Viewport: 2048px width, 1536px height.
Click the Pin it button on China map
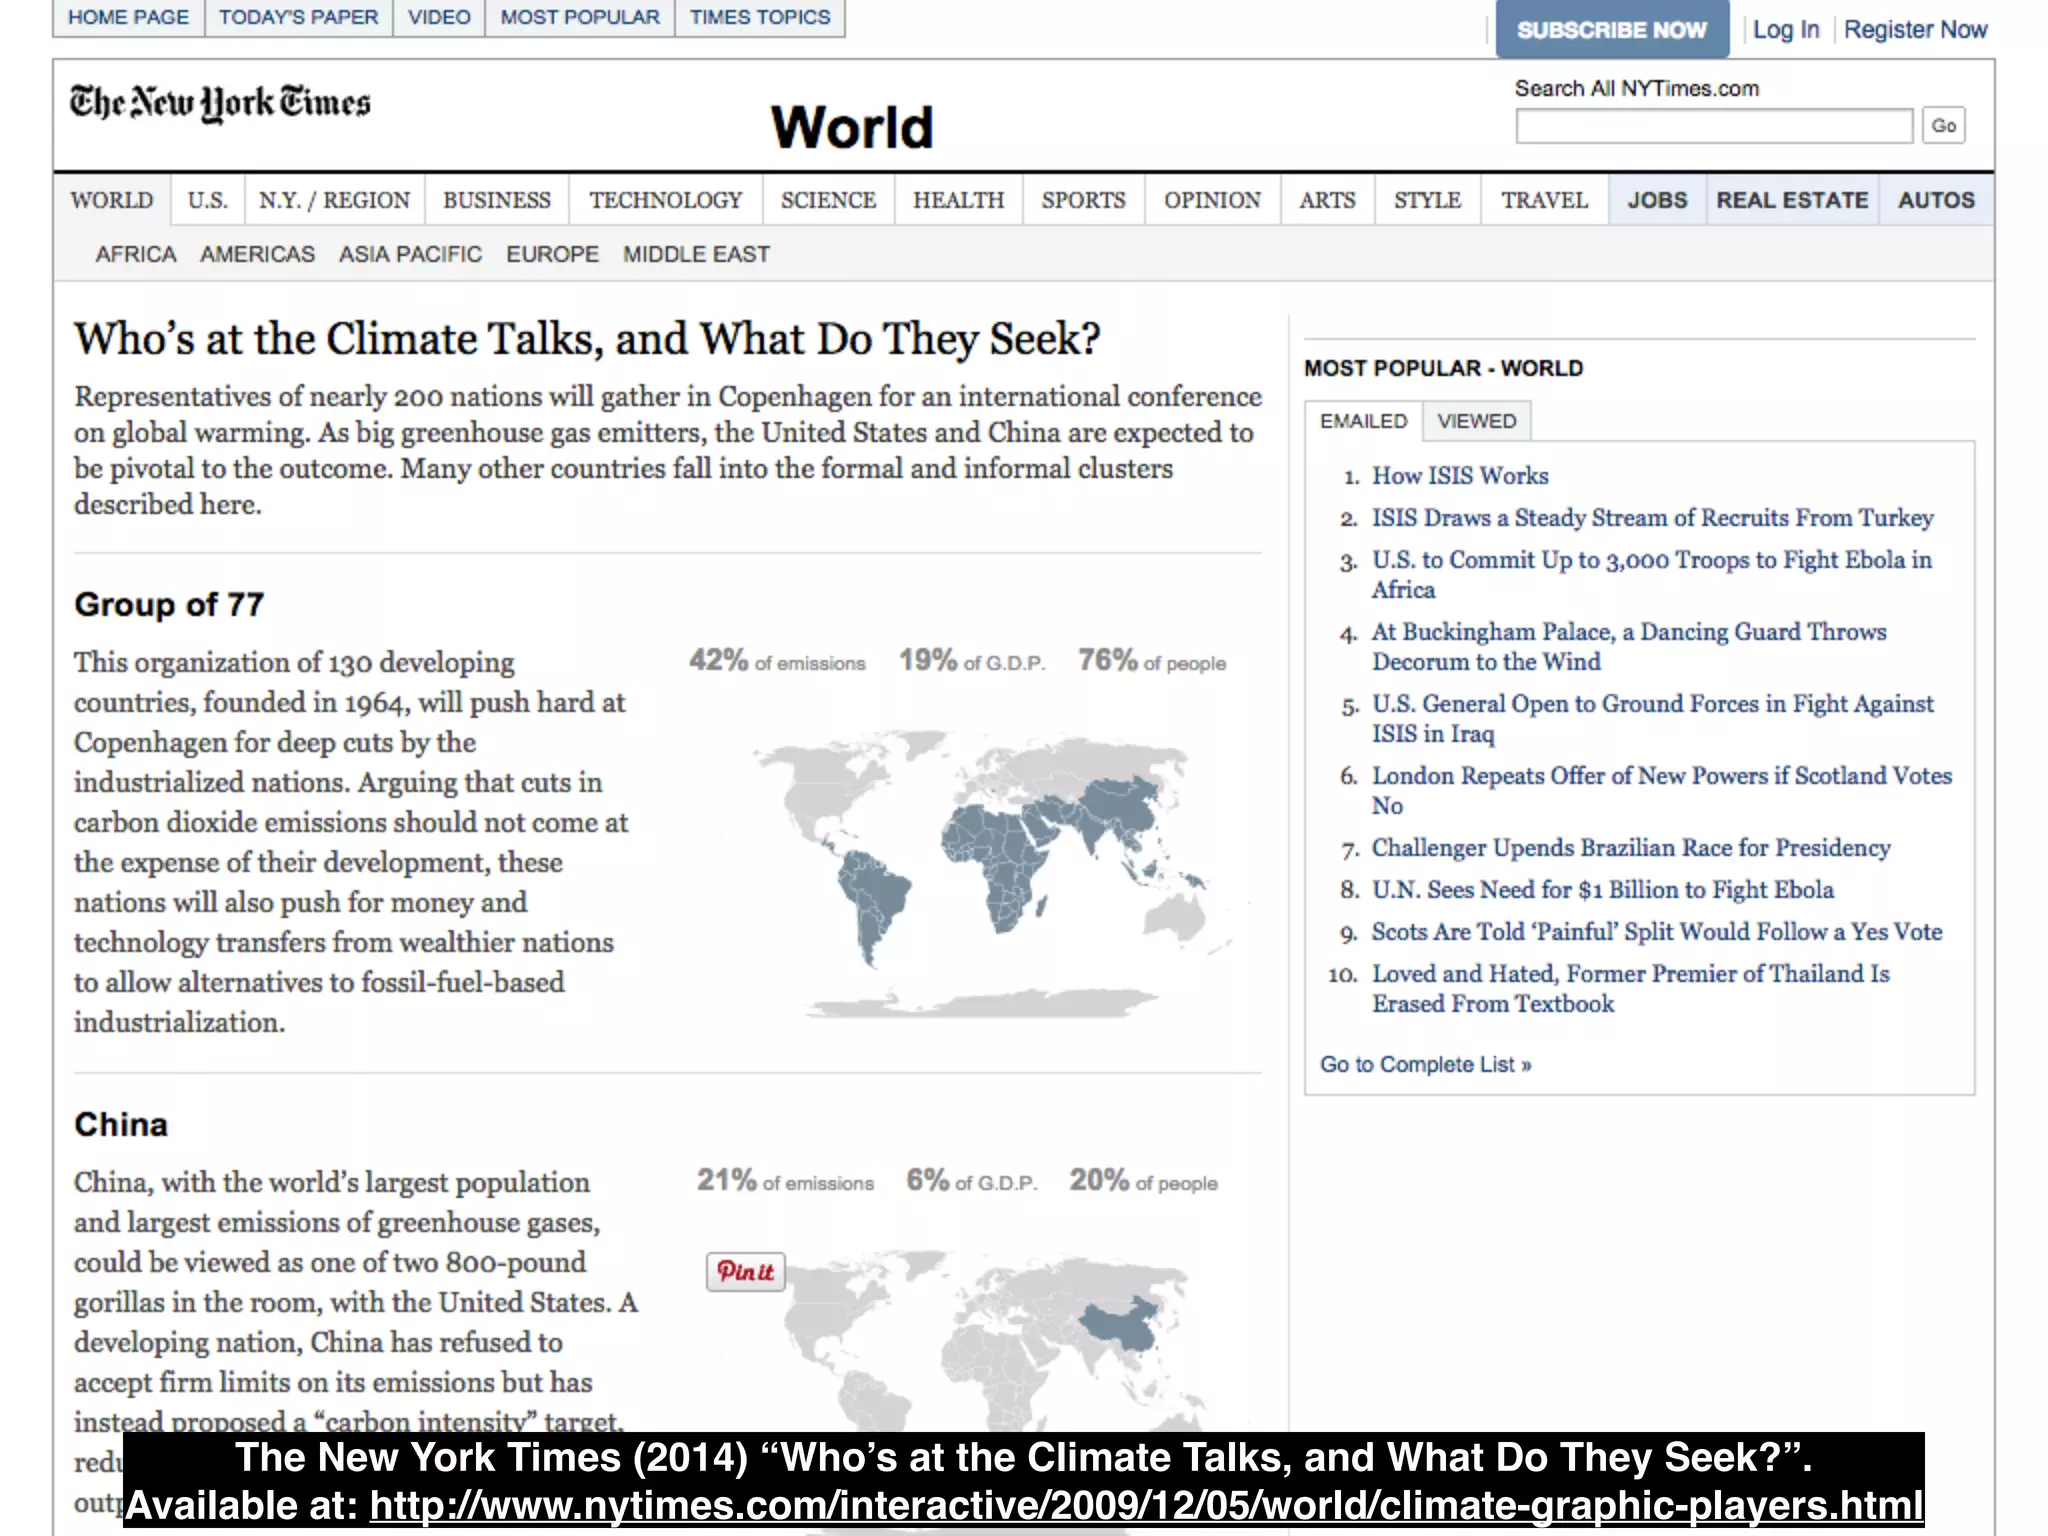(x=746, y=1271)
